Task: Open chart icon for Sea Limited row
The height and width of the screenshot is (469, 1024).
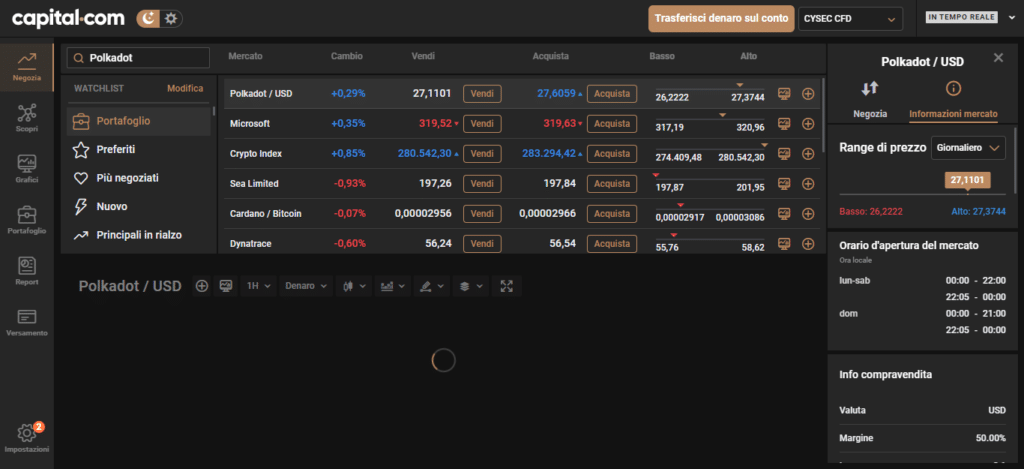Action: pos(784,184)
